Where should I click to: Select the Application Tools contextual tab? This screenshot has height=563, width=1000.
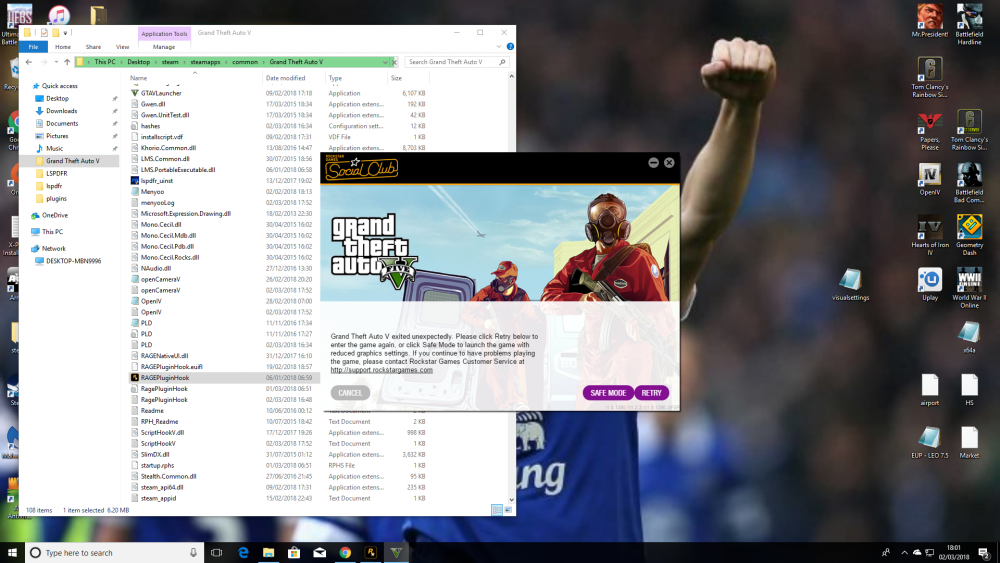165,33
